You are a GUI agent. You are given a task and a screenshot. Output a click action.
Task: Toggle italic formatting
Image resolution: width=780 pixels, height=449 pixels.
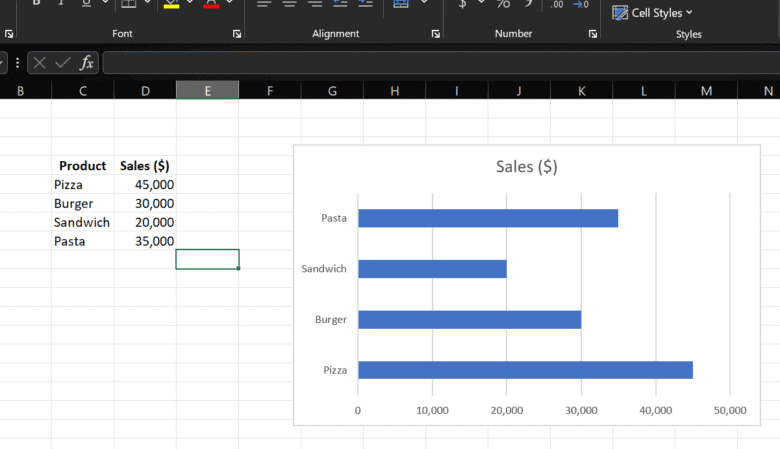[60, 3]
